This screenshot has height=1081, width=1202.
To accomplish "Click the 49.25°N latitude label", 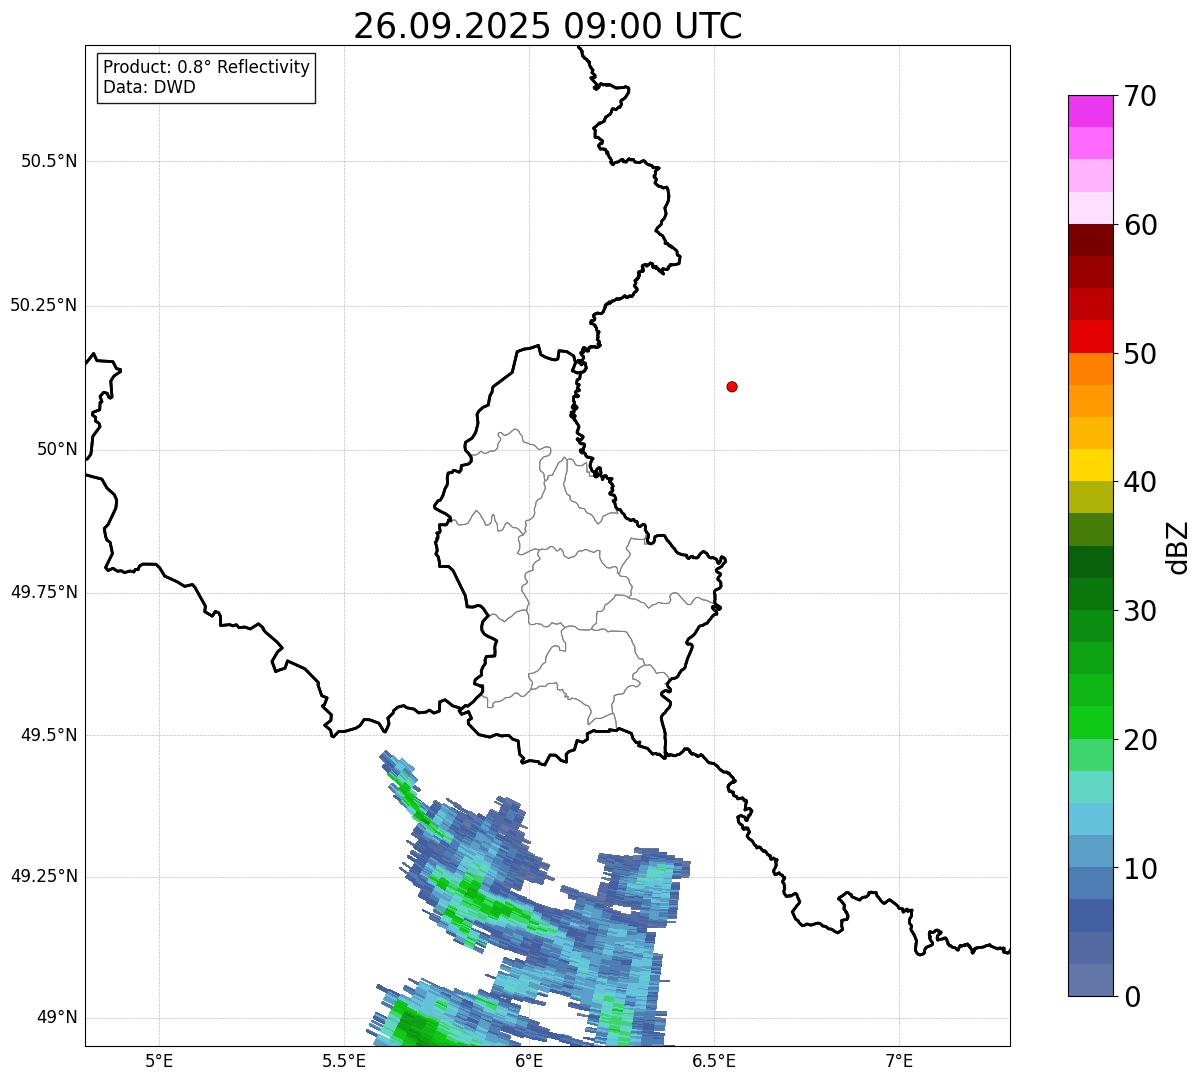I will pyautogui.click(x=44, y=876).
